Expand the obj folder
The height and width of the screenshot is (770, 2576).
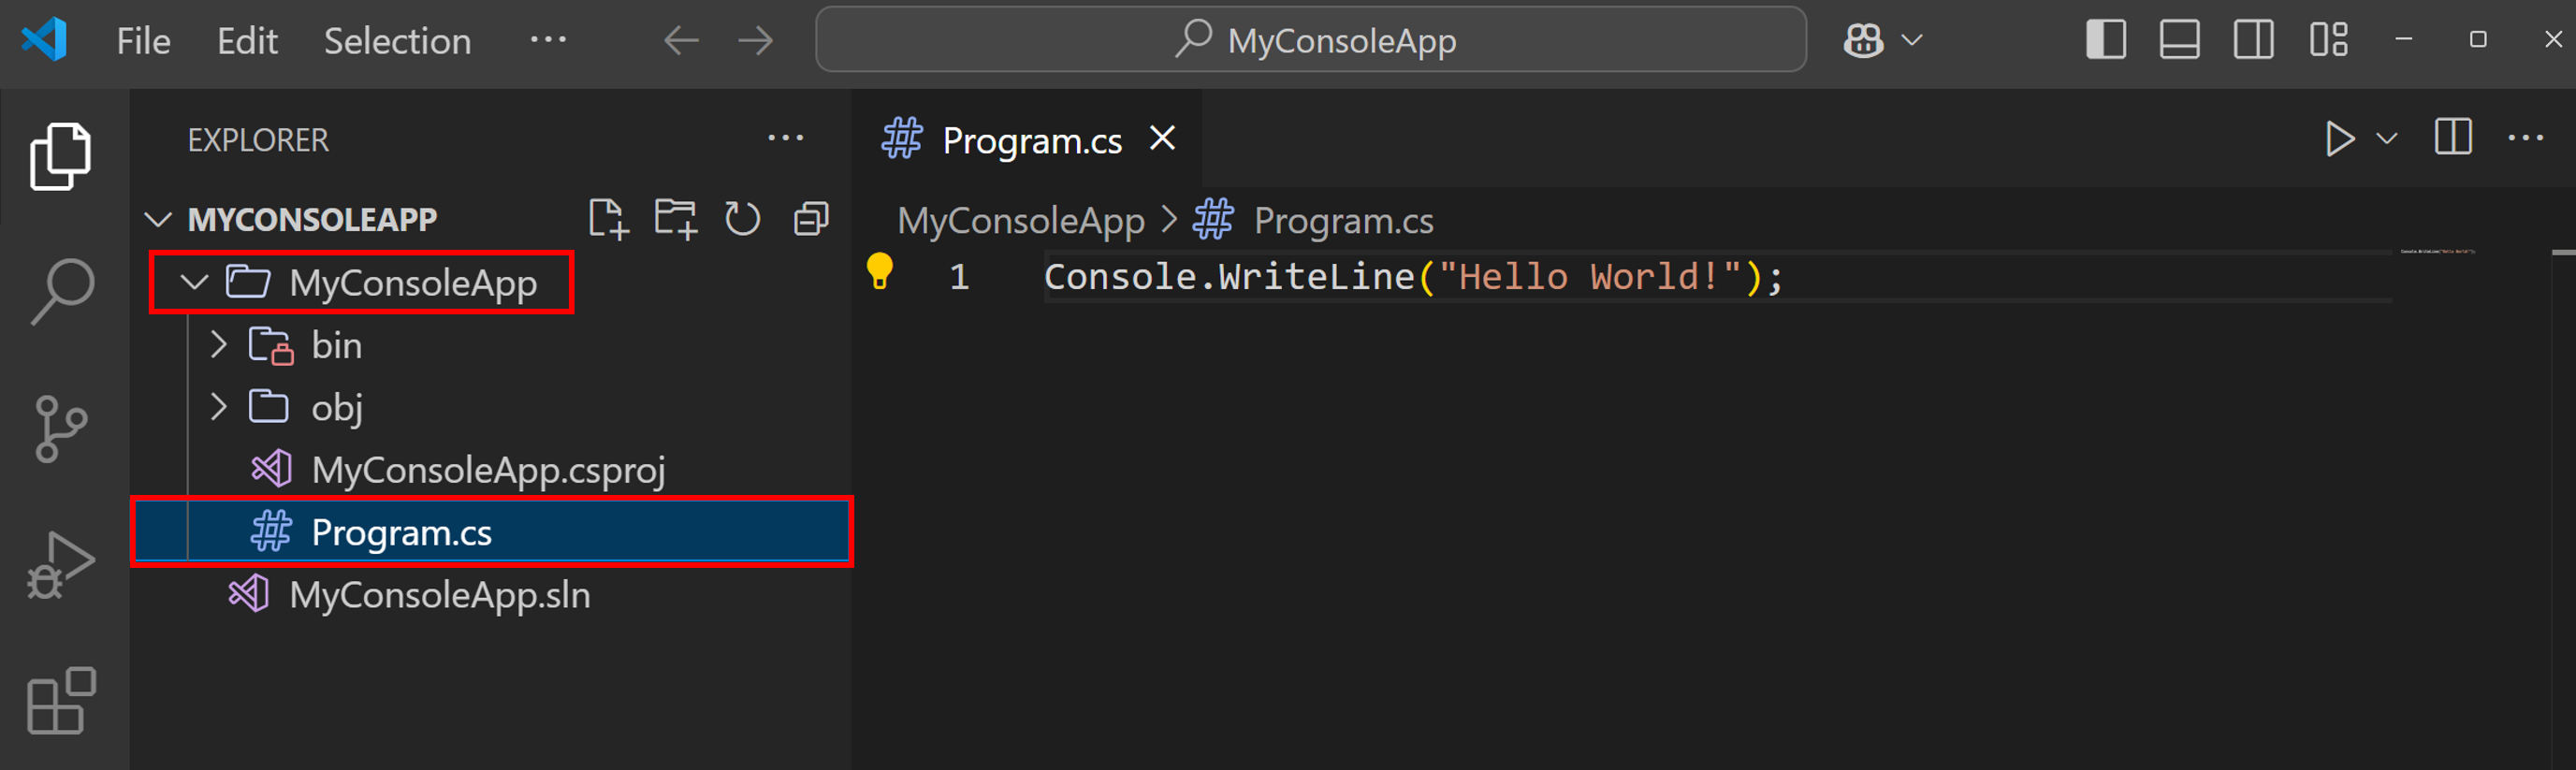pyautogui.click(x=219, y=407)
